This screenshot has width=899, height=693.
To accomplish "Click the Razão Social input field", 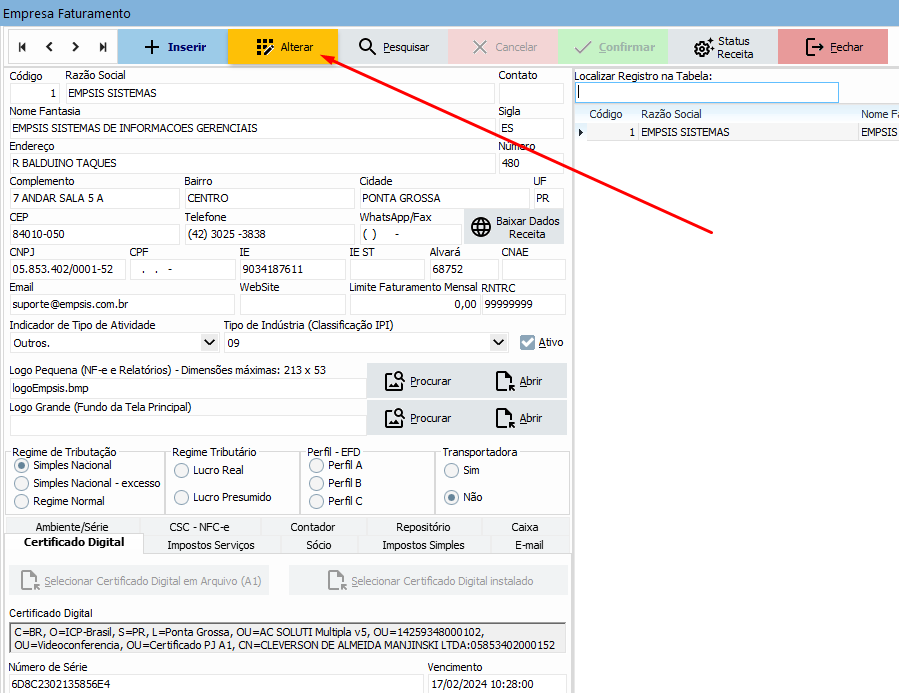I will (x=280, y=93).
